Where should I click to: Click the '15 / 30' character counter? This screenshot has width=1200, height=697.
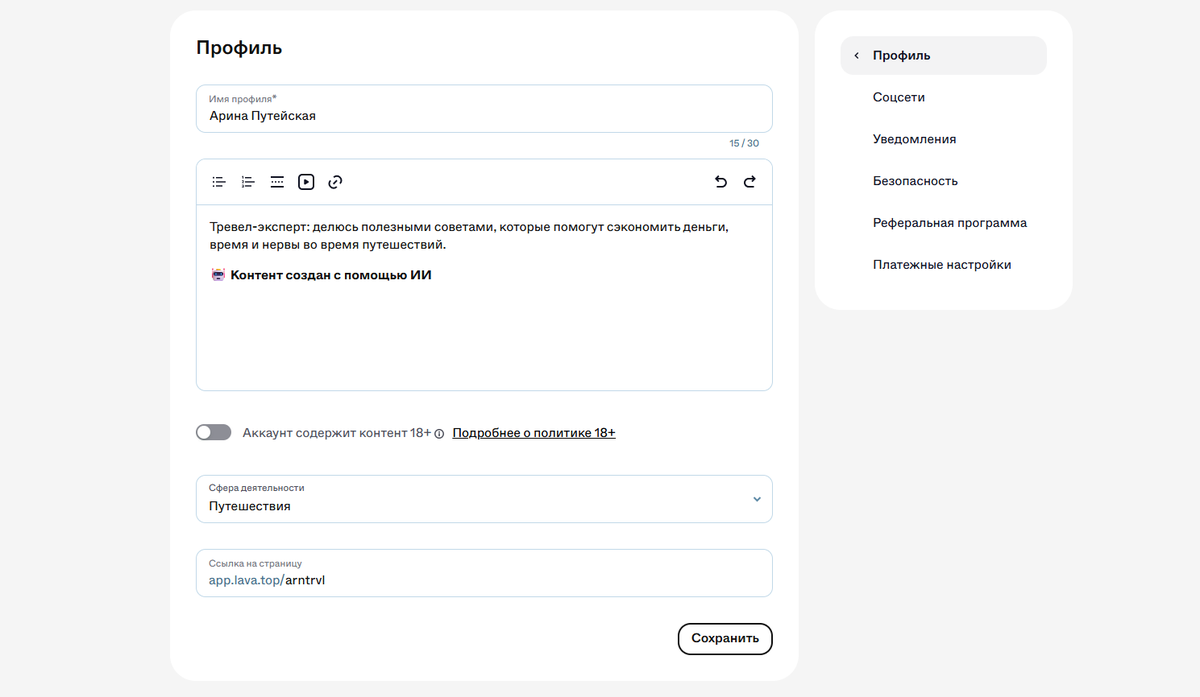744,144
